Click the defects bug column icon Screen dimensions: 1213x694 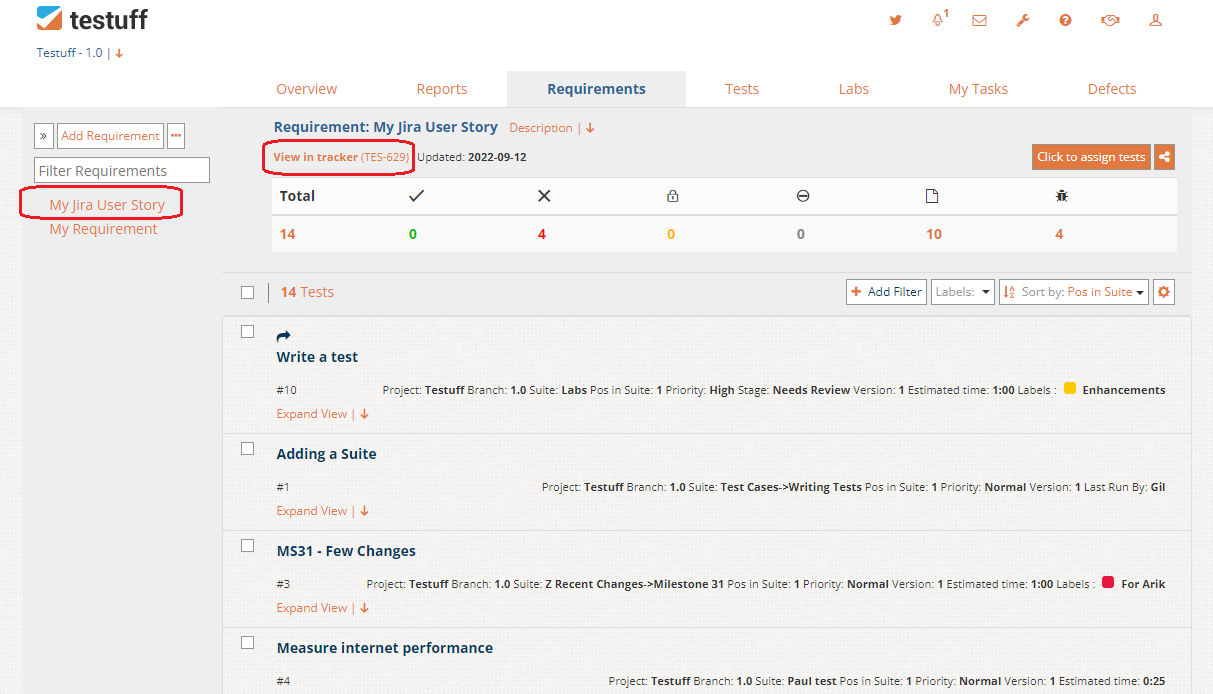click(x=1062, y=196)
